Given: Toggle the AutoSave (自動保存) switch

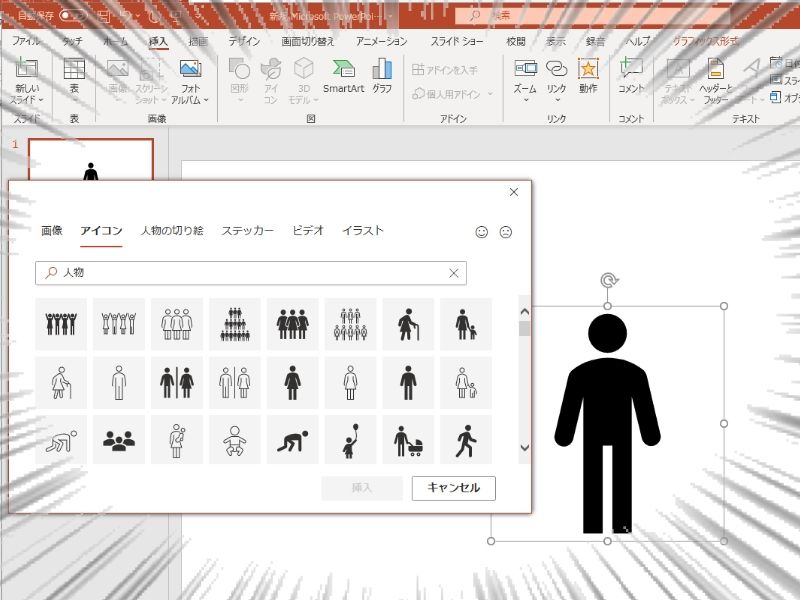Looking at the screenshot, I should click(x=72, y=15).
